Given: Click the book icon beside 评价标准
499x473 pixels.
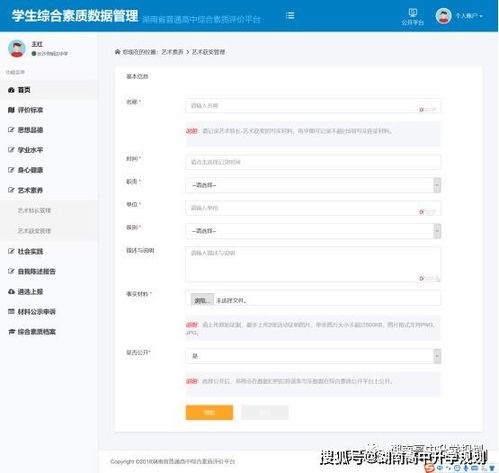Looking at the screenshot, I should (x=11, y=110).
